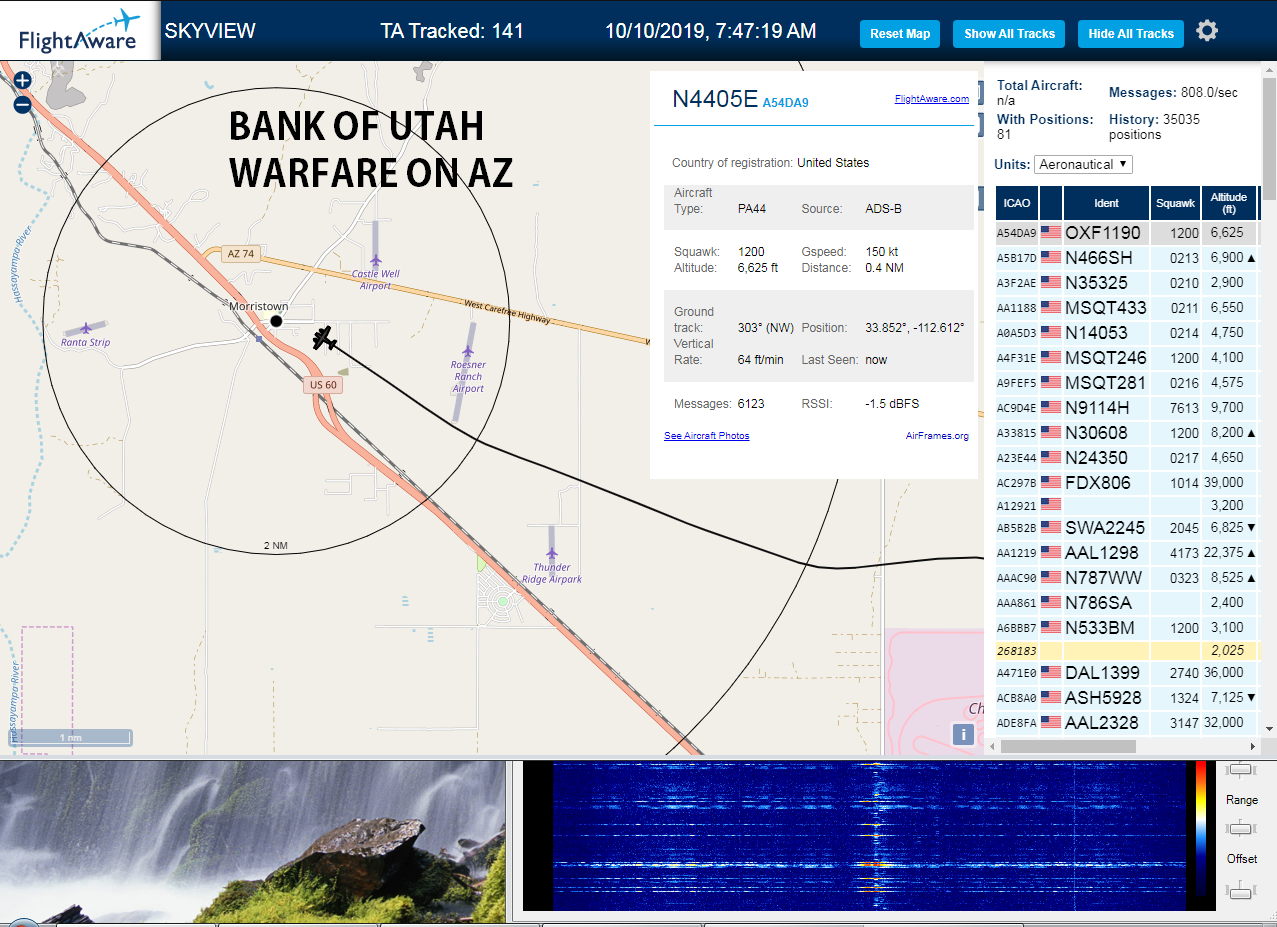The height and width of the screenshot is (927, 1277).
Task: Select the N14053 aircraft row
Action: click(1126, 332)
